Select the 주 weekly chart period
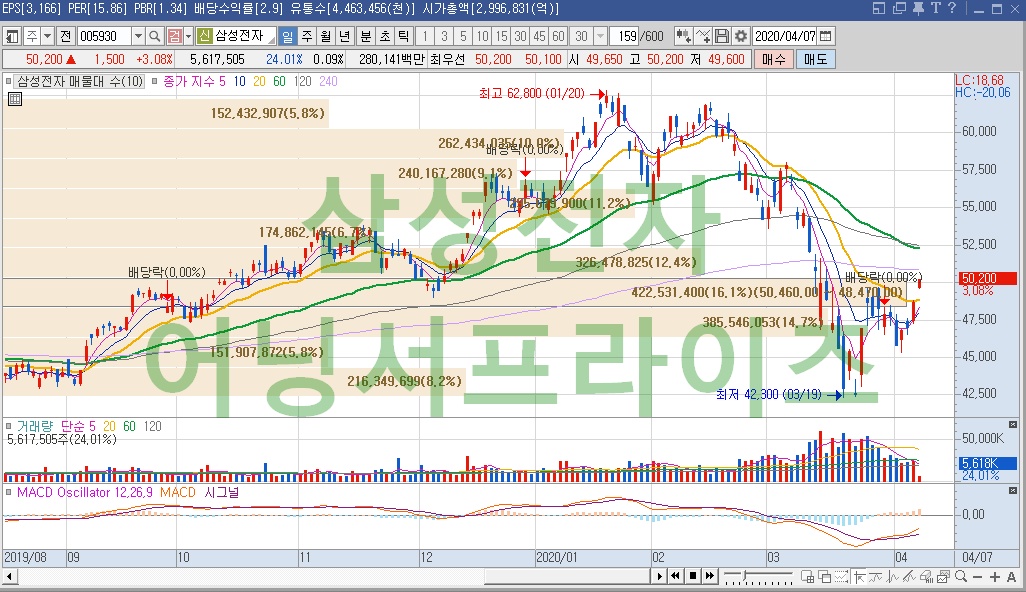This screenshot has height=592, width=1026. (x=306, y=36)
